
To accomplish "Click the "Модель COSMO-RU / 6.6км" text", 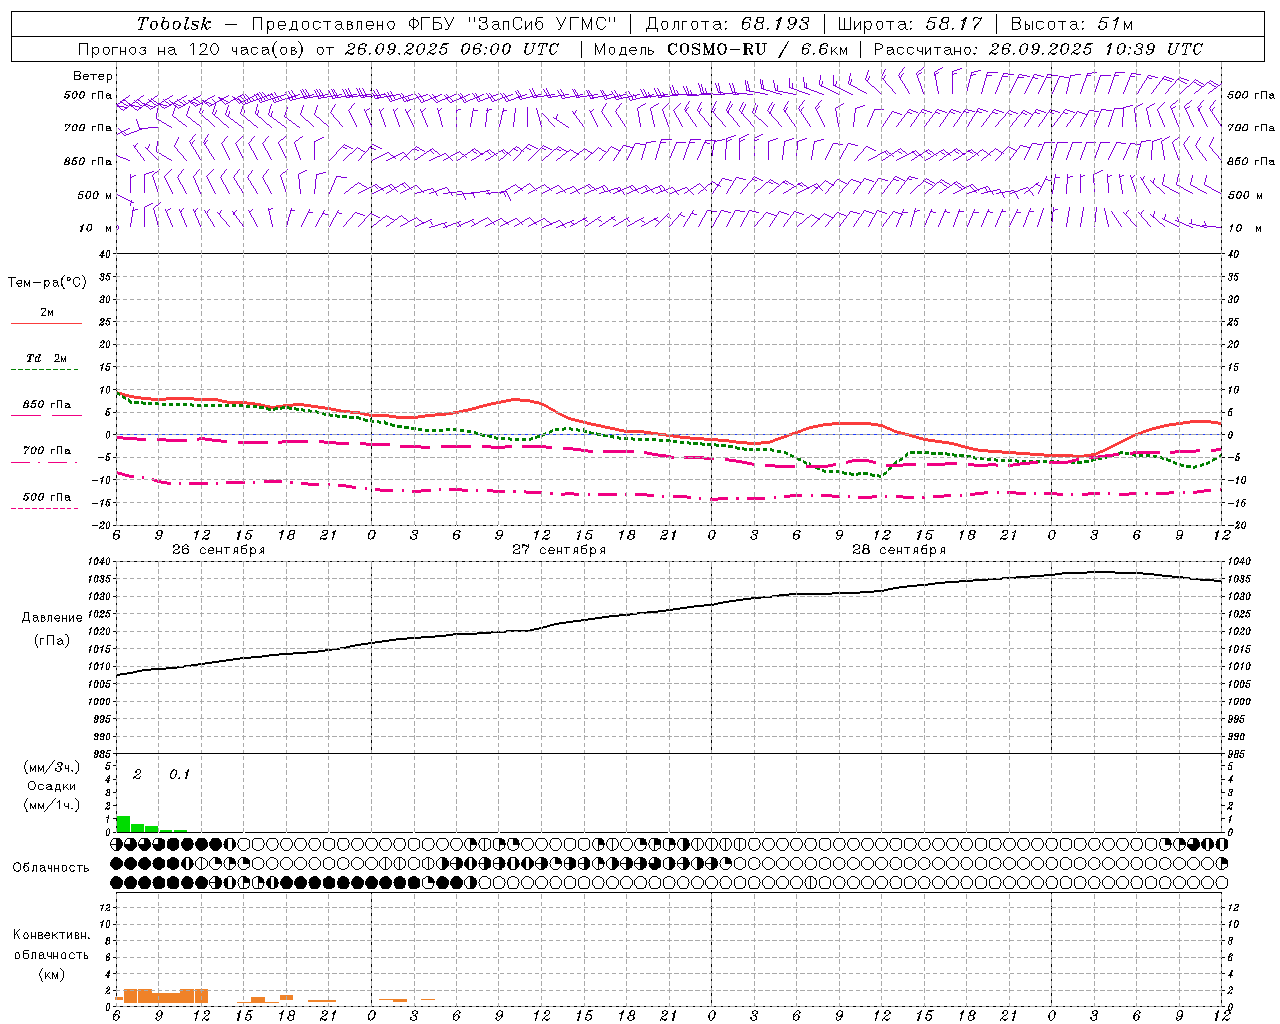I will point(721,49).
